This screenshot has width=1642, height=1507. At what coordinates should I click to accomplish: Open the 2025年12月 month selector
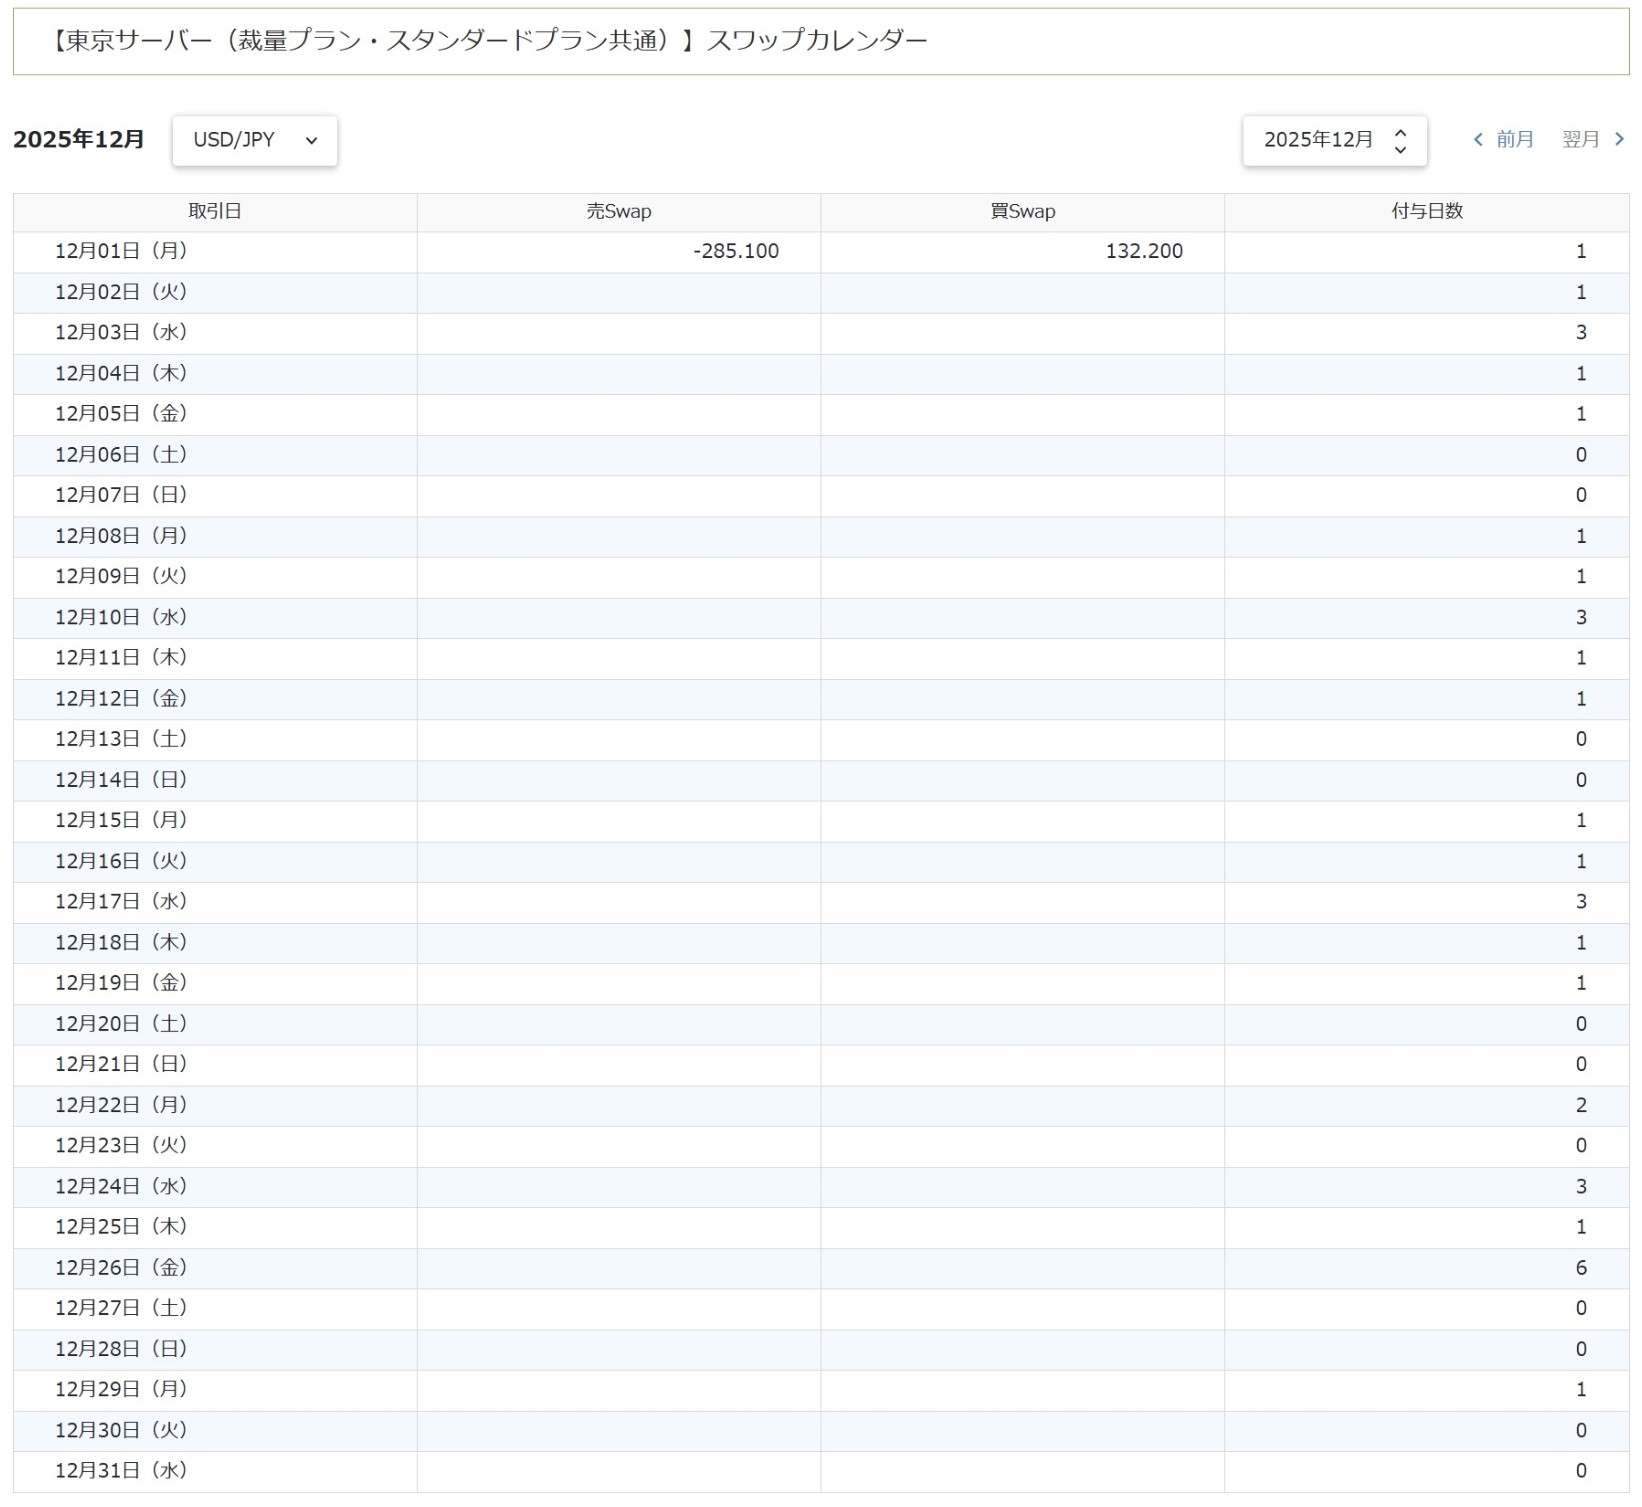coord(1335,140)
